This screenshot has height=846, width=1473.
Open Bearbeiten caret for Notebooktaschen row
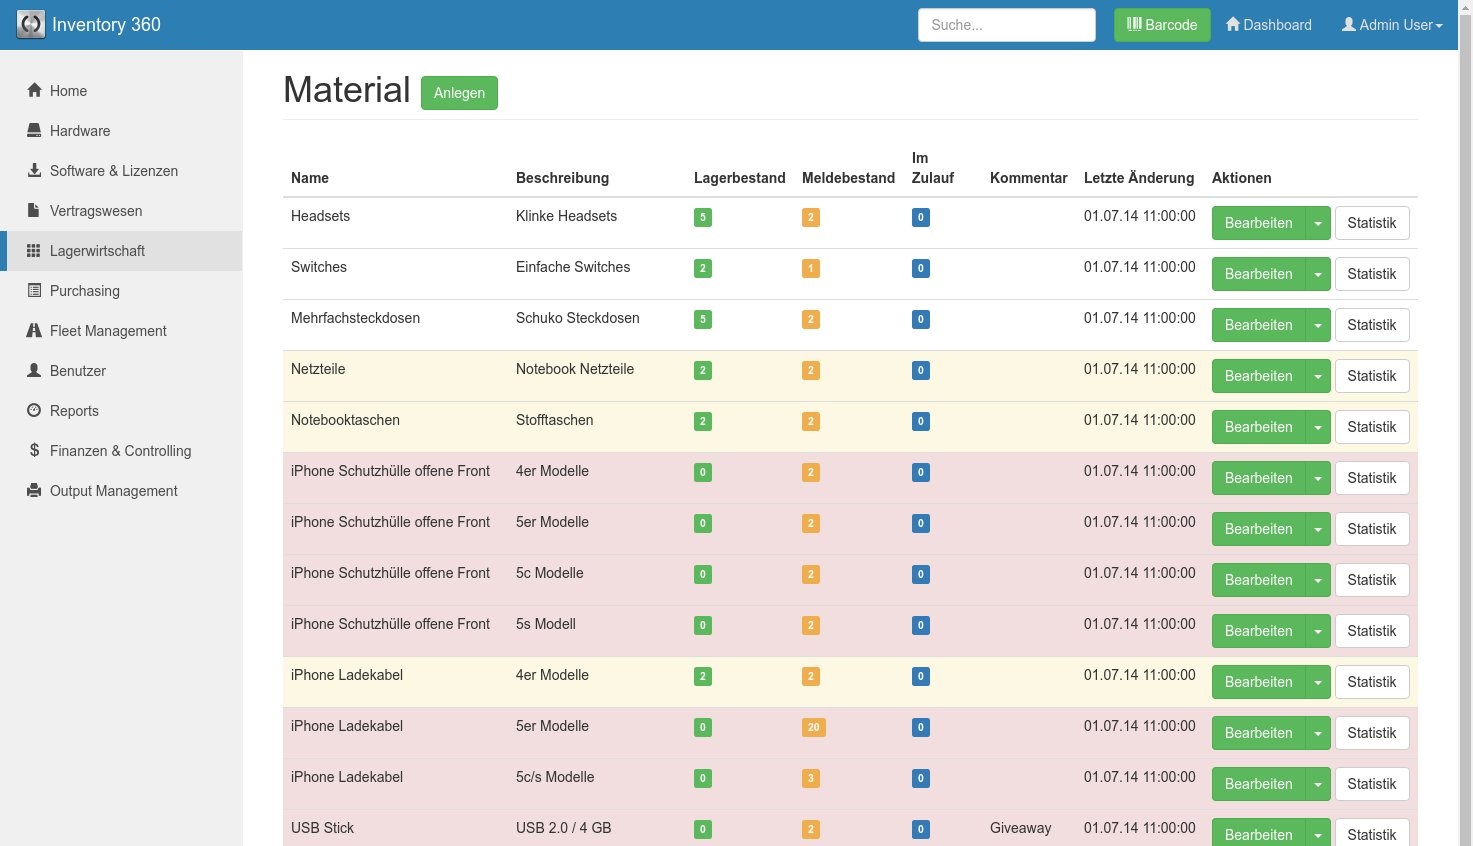(1318, 427)
